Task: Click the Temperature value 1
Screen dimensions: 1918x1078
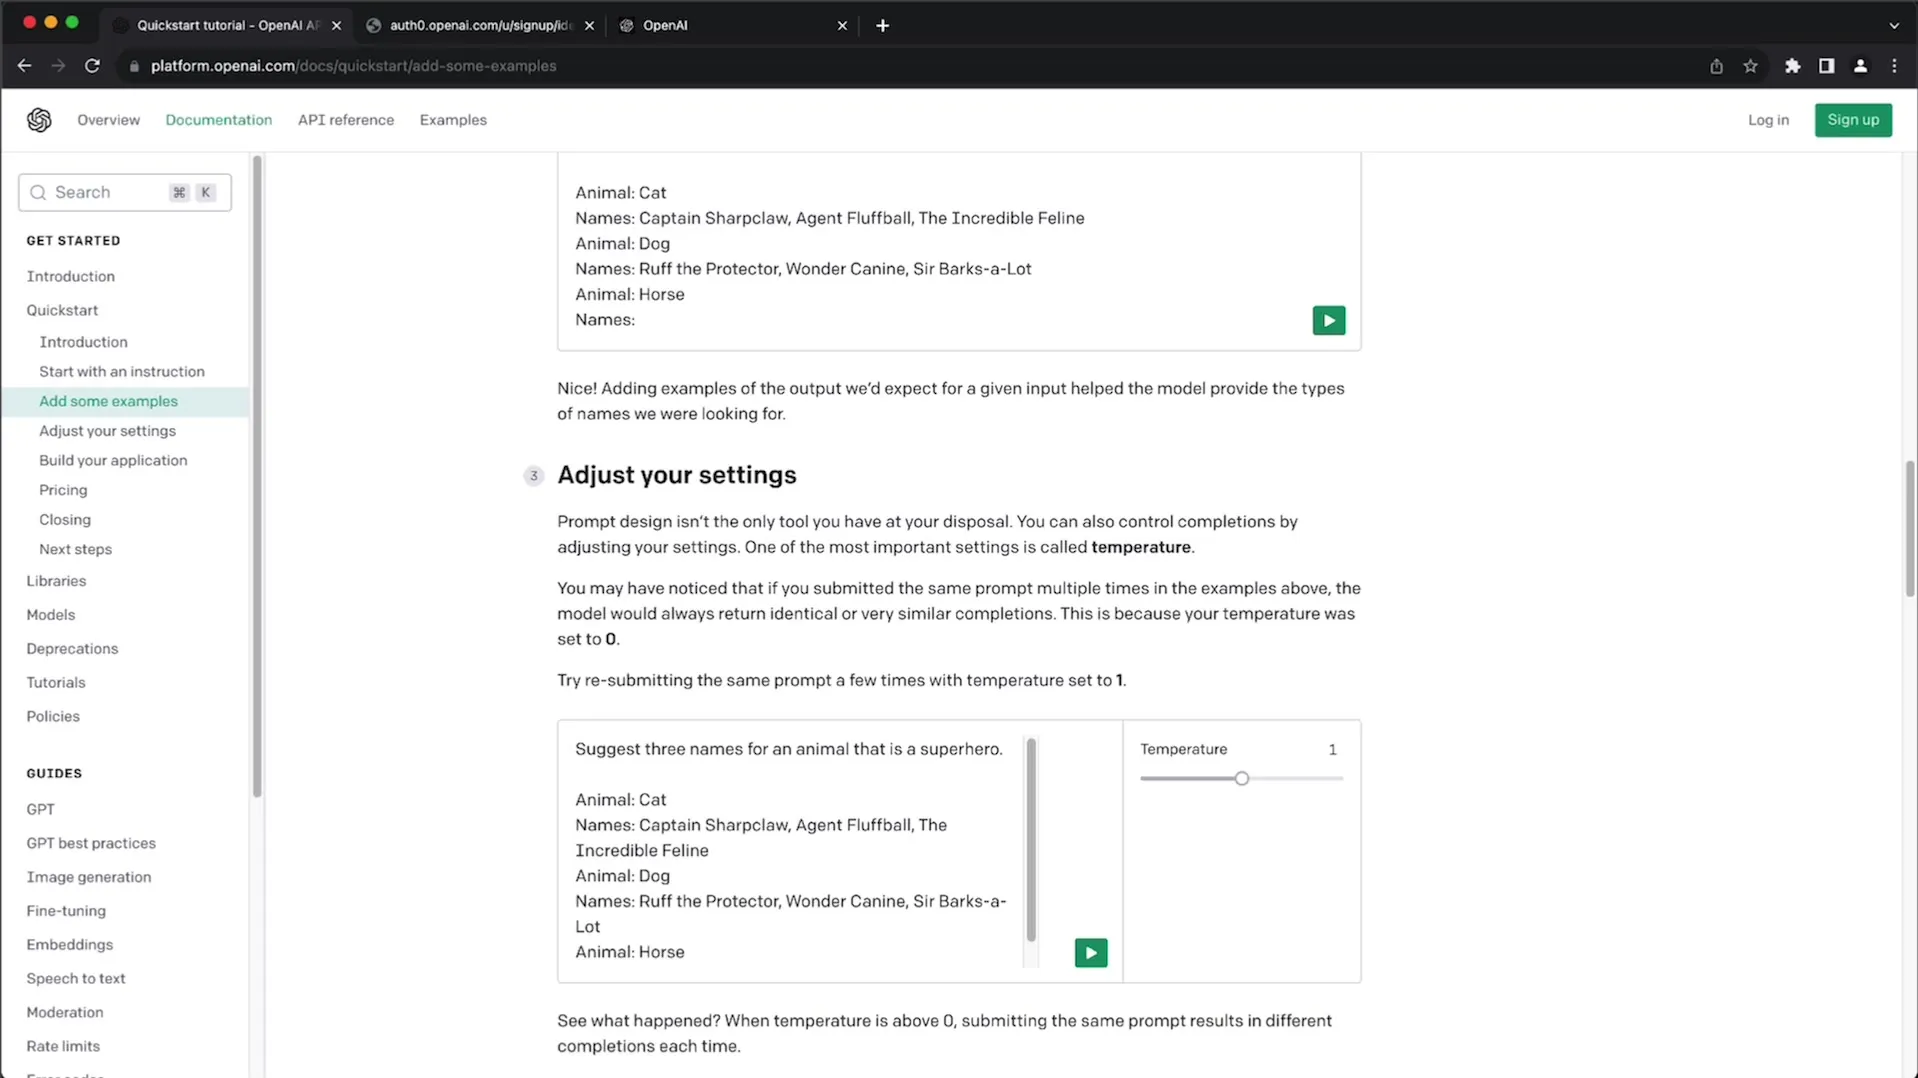Action: point(1332,749)
